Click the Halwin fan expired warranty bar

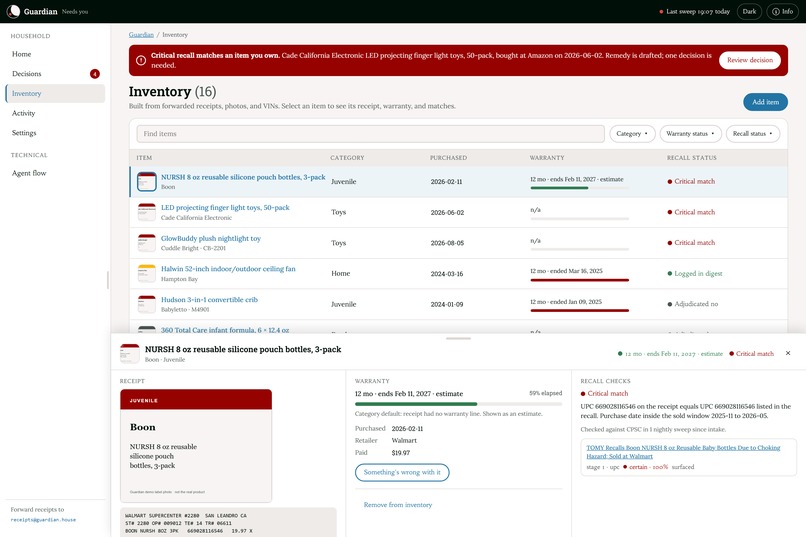579,280
